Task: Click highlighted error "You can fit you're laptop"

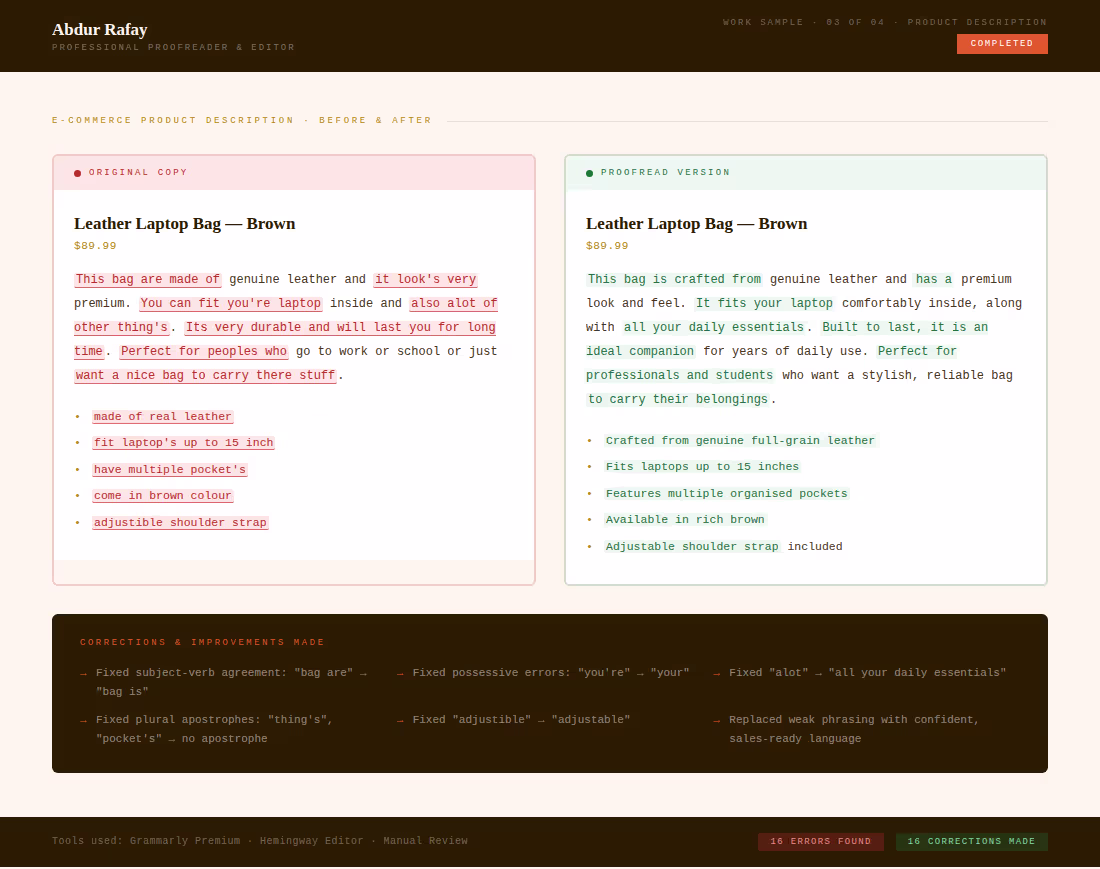Action: [x=231, y=303]
